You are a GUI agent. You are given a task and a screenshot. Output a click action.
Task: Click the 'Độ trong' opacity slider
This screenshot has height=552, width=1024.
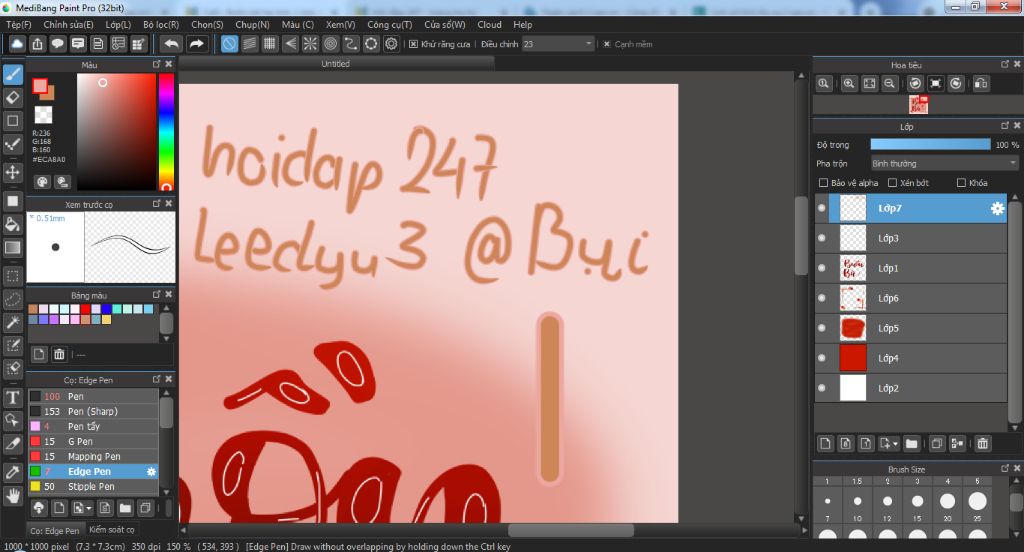(x=930, y=144)
